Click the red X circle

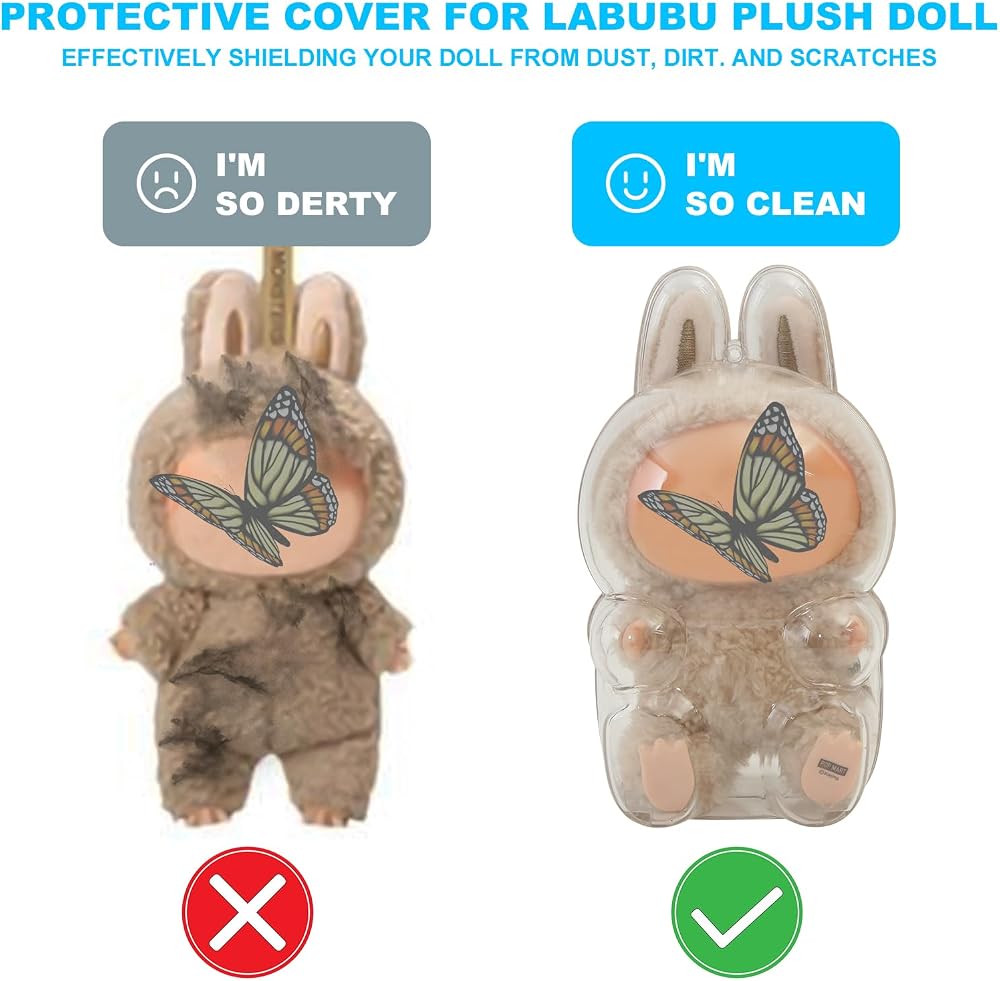(x=247, y=911)
